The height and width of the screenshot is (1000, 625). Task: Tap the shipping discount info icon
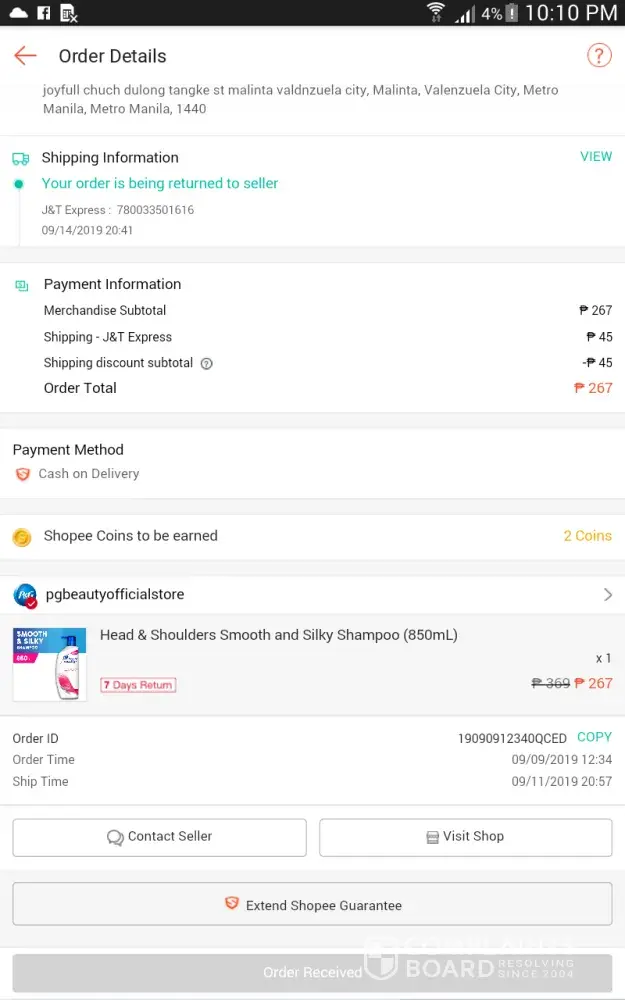click(x=207, y=364)
